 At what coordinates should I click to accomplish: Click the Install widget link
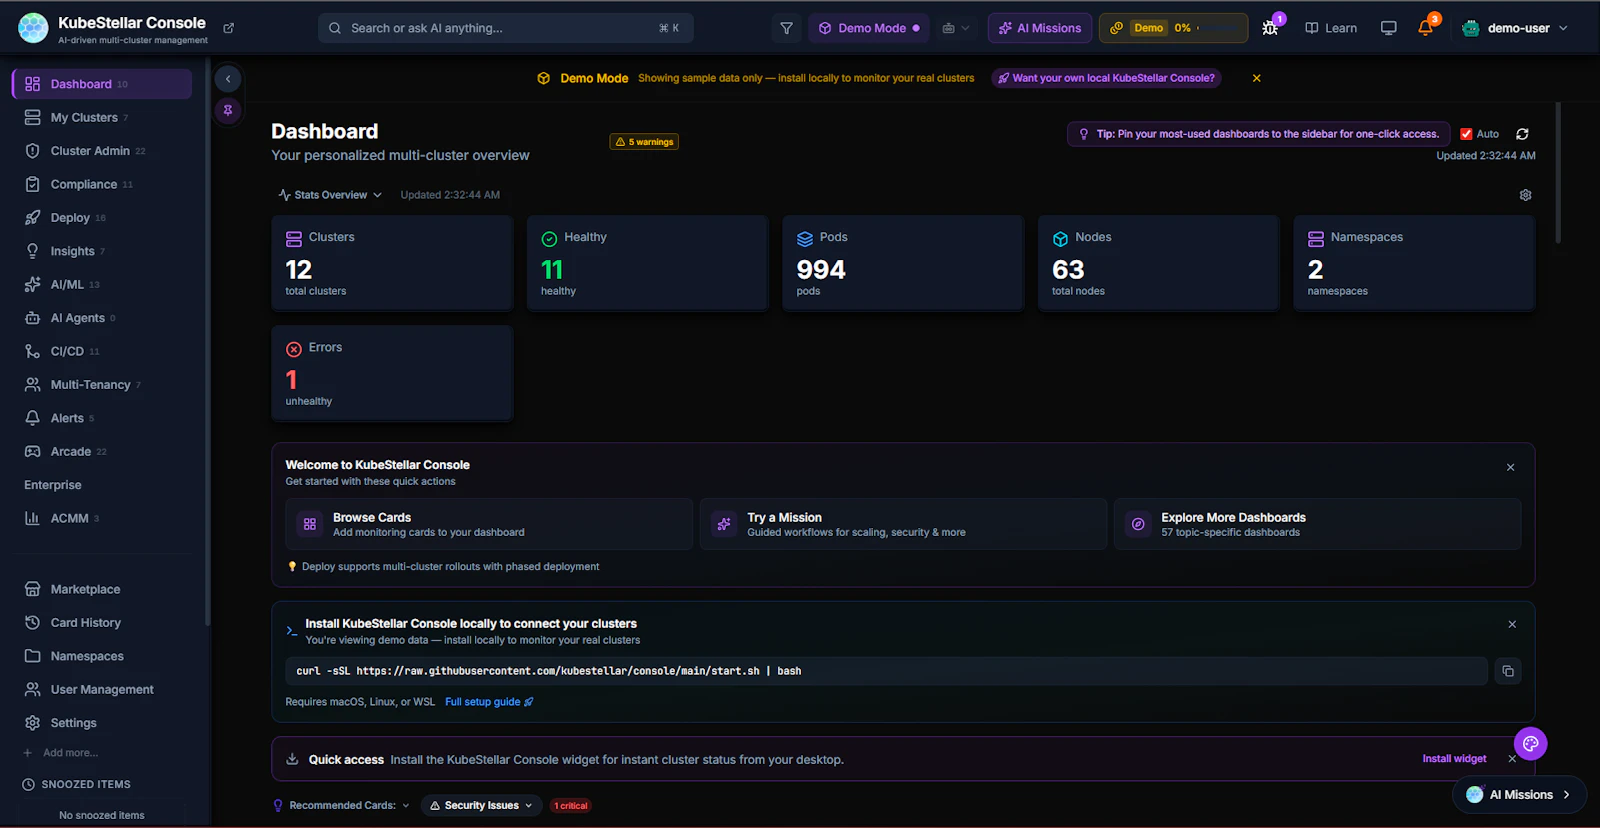(x=1454, y=759)
